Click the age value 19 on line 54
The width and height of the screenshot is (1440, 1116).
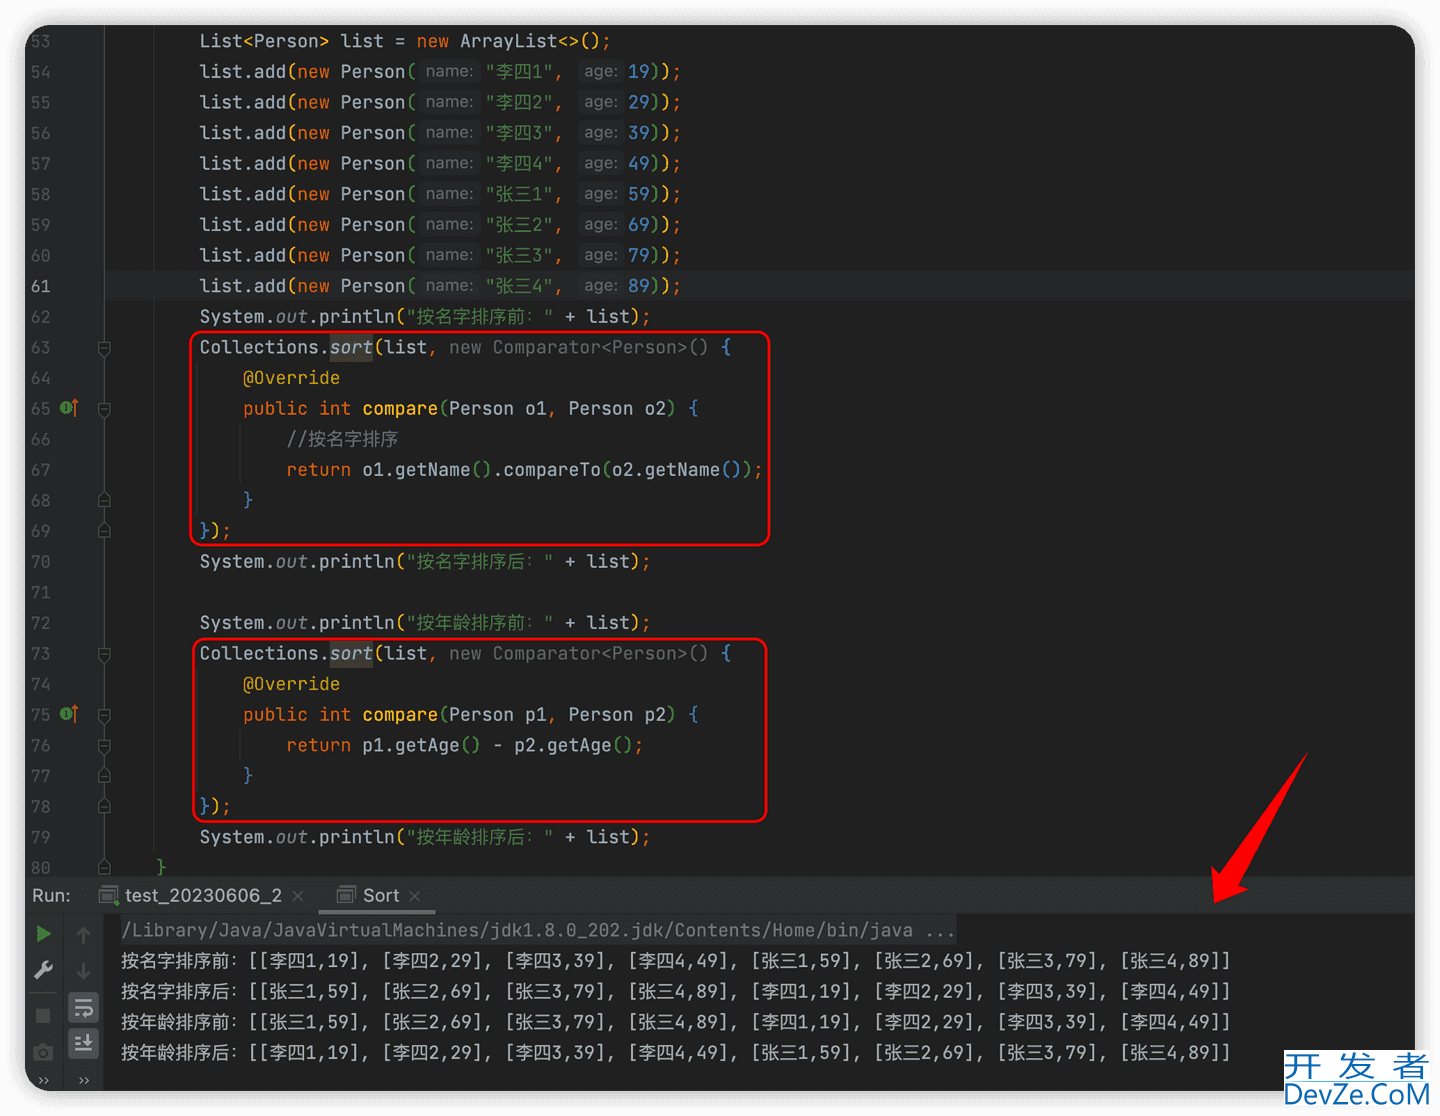tap(639, 72)
